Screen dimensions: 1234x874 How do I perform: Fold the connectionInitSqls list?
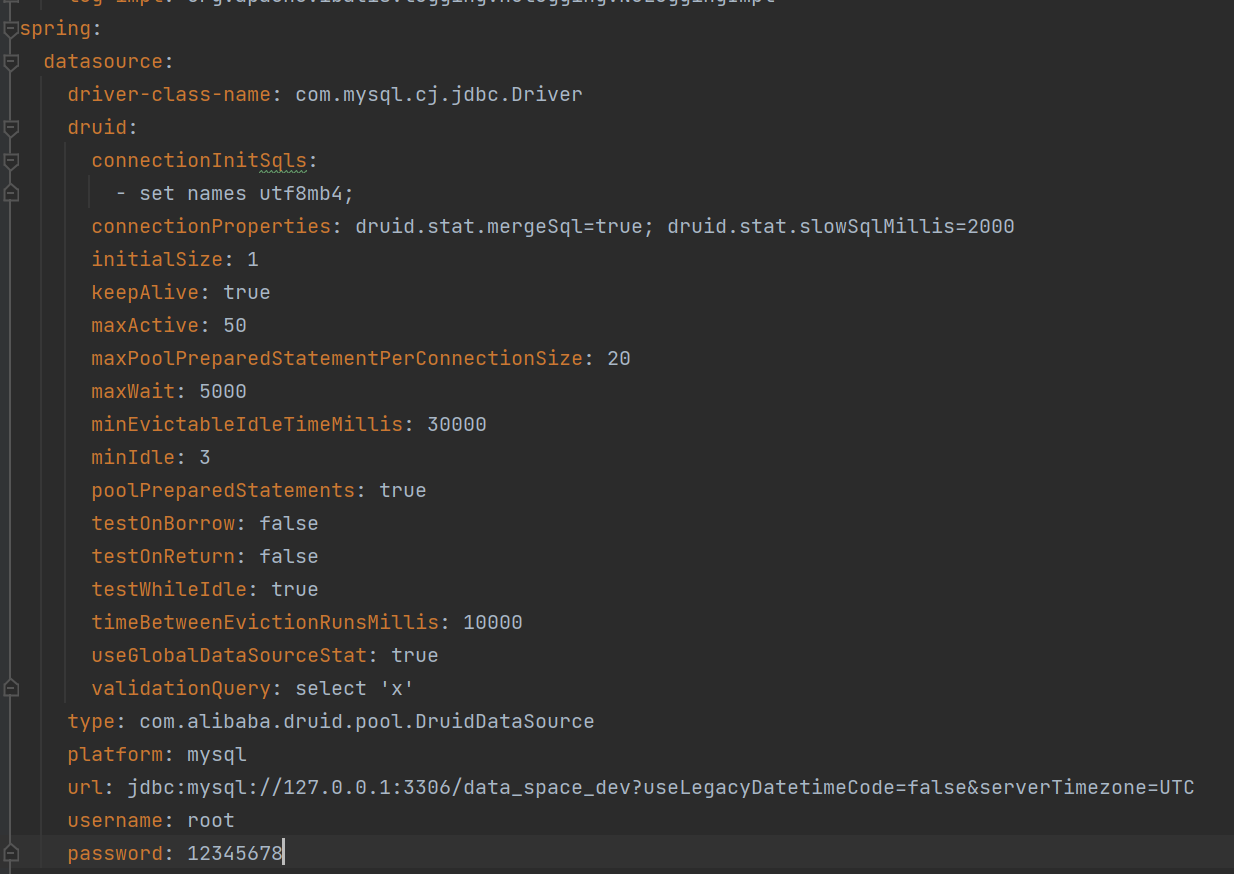click(x=10, y=160)
